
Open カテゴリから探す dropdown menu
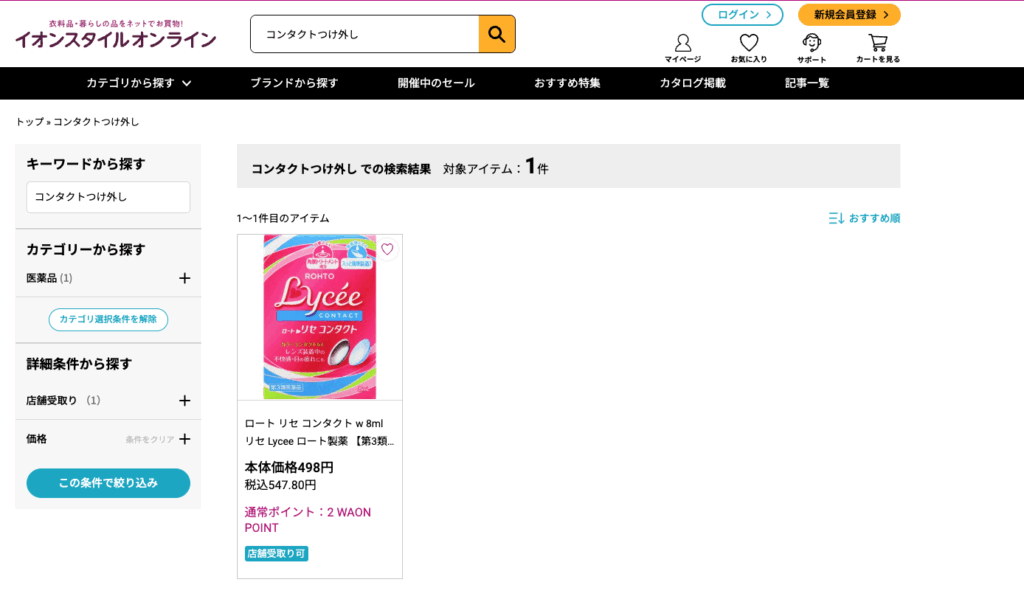[138, 83]
